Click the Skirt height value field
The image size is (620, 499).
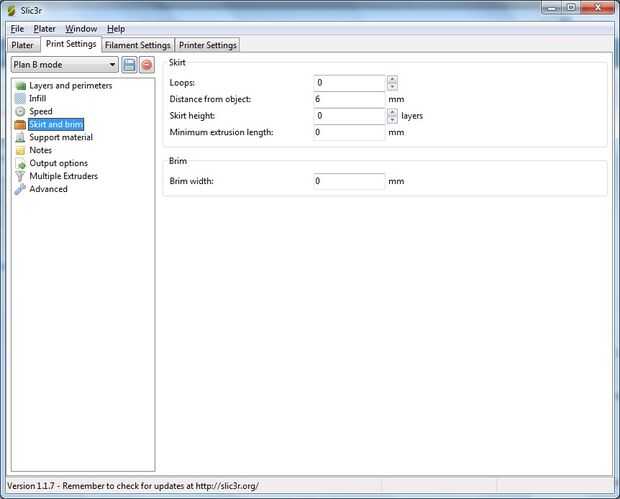(349, 116)
